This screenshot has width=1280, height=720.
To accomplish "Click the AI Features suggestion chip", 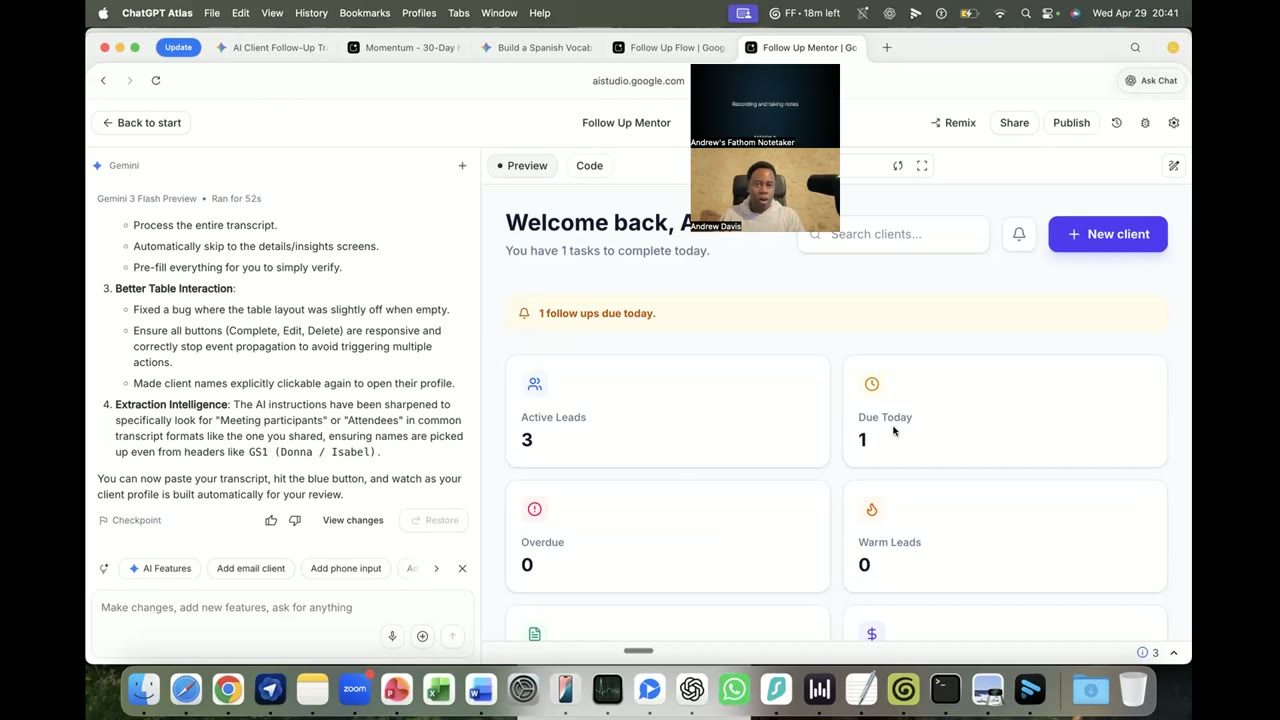I will point(160,568).
